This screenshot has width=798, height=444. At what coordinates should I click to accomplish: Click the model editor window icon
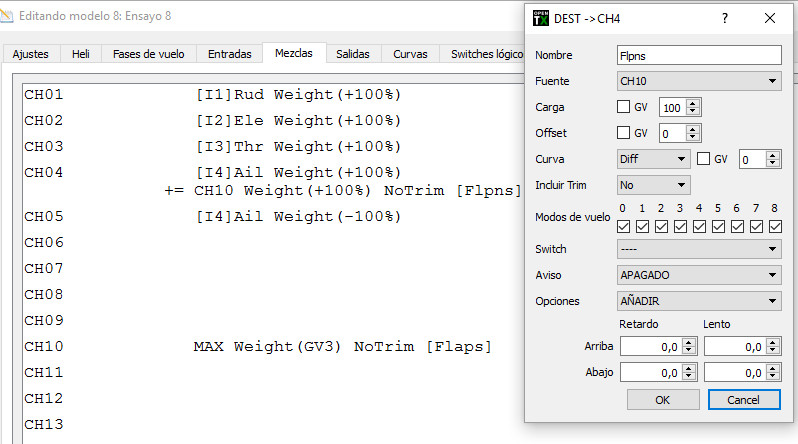(x=8, y=16)
